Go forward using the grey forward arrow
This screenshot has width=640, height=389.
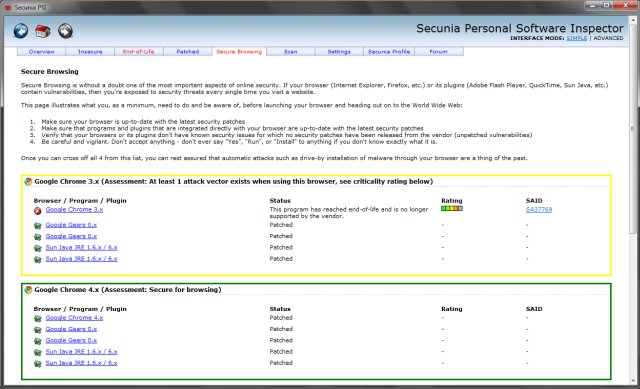tap(65, 31)
